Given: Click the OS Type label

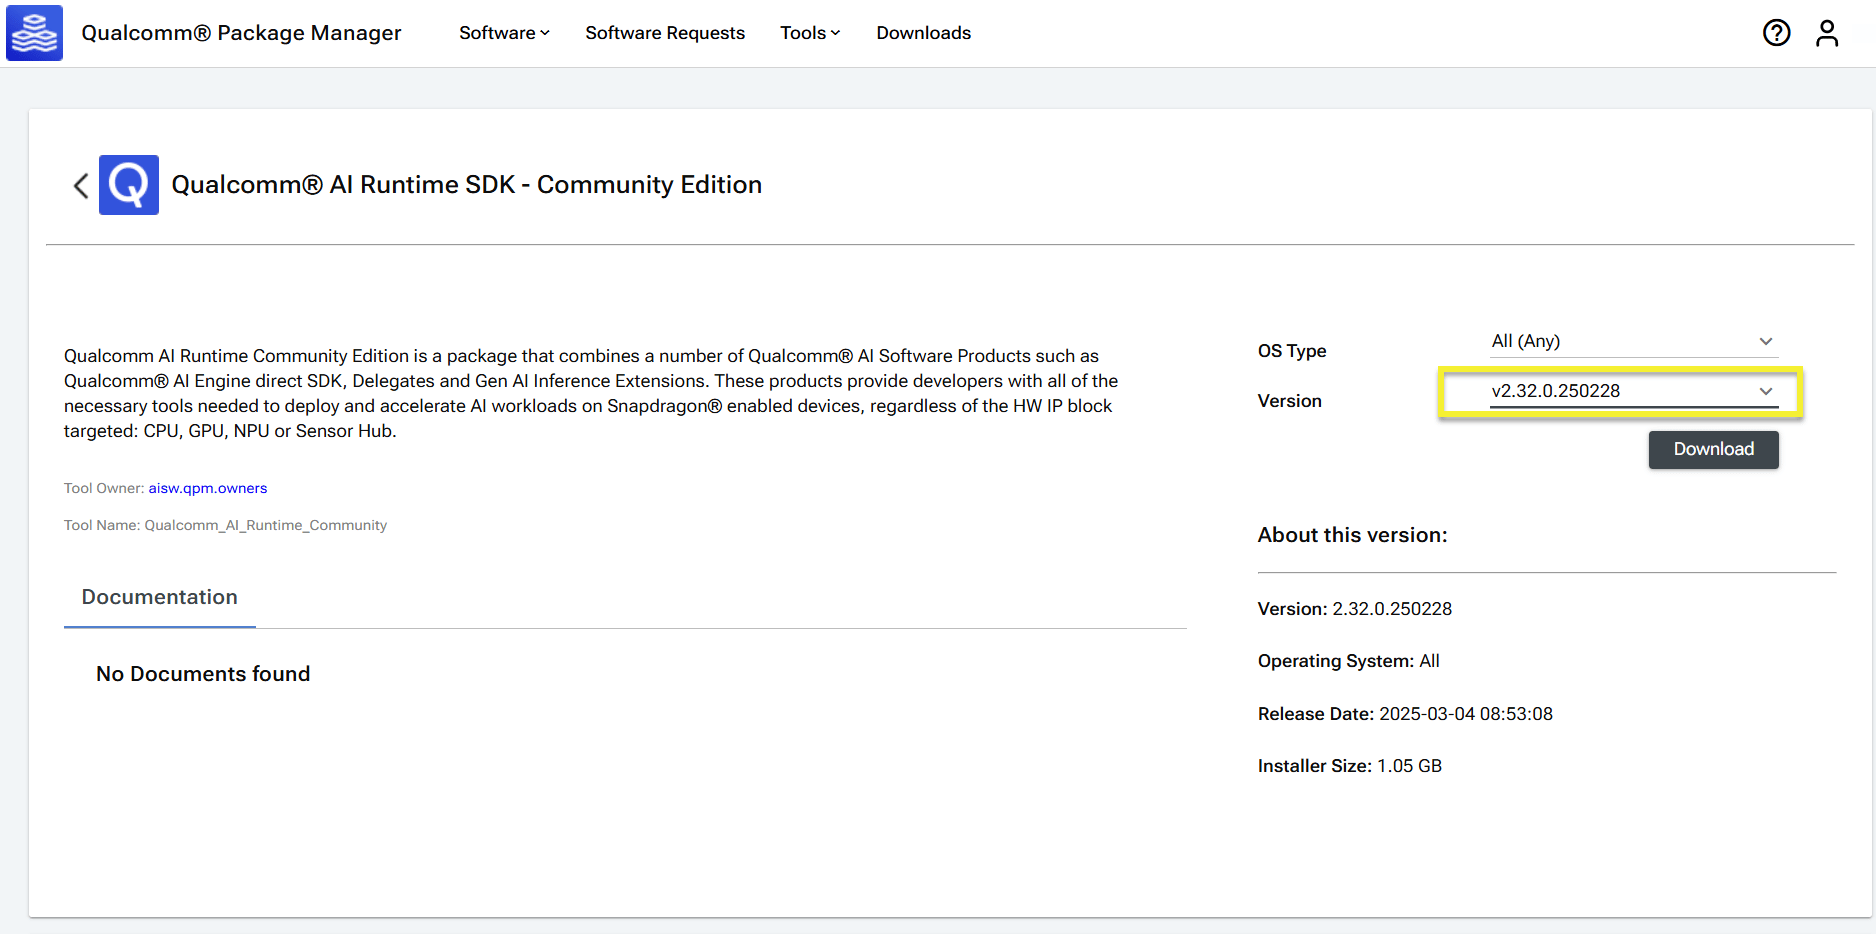Looking at the screenshot, I should [x=1292, y=351].
